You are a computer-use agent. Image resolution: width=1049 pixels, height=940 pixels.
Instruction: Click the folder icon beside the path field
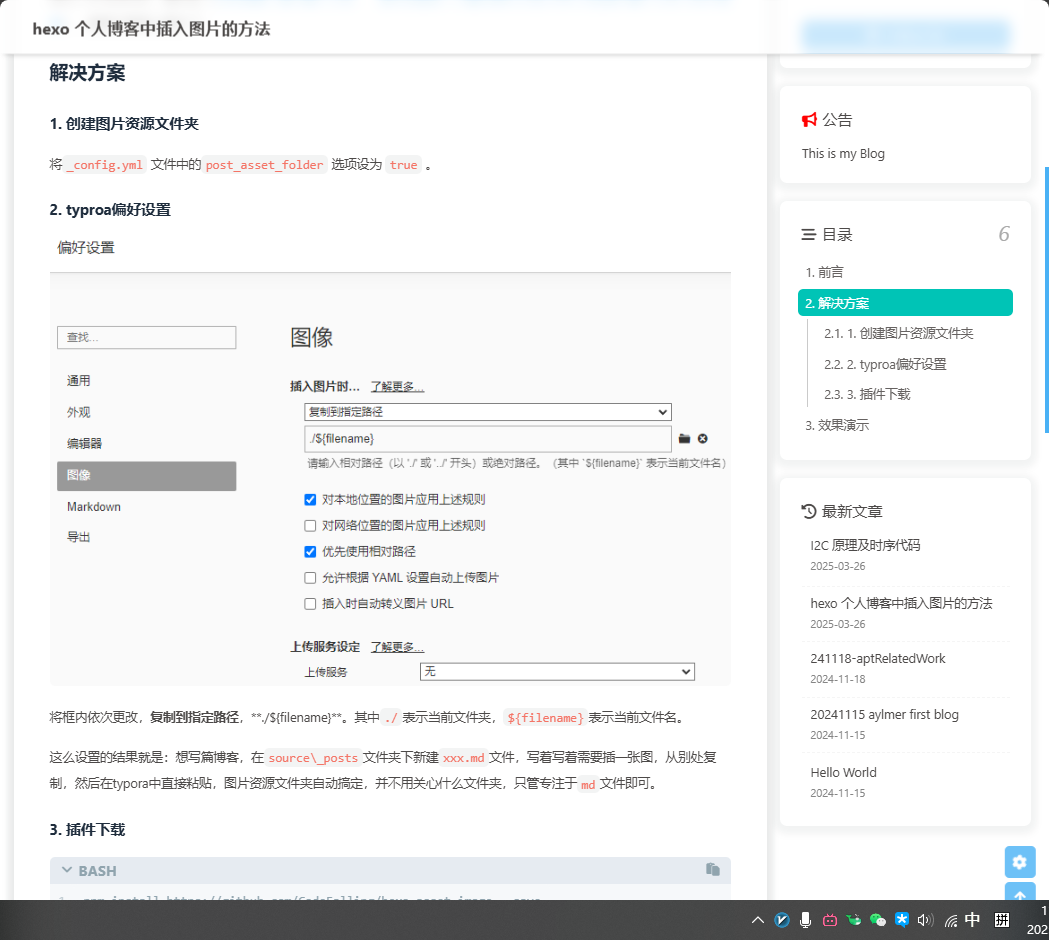684,439
